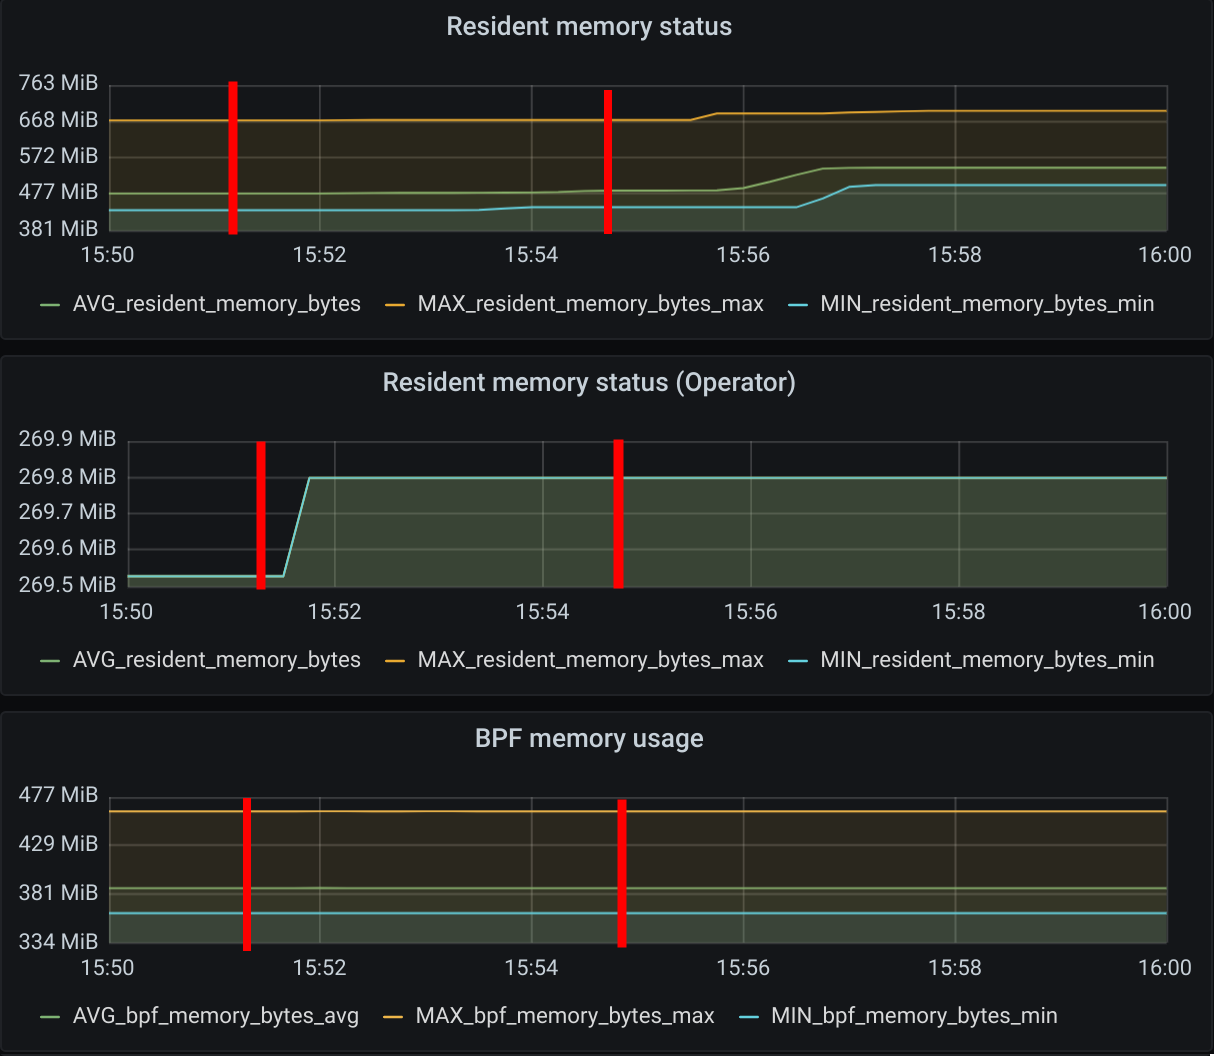Viewport: 1214px width, 1056px height.
Task: Click the 16:00 time label in the BPF panel
Action: tap(1165, 967)
